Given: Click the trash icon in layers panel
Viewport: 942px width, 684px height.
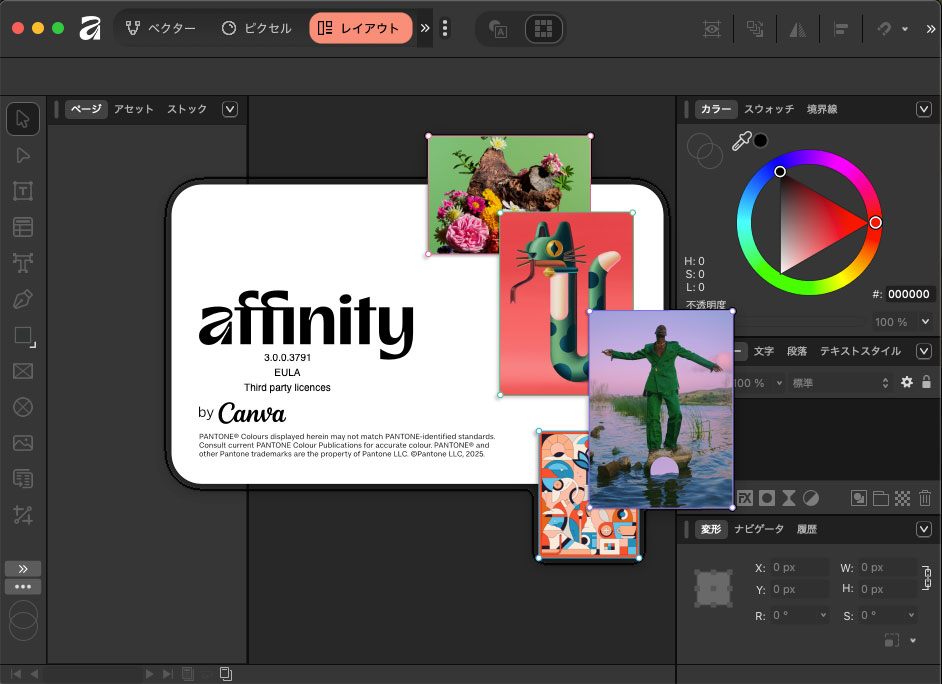Looking at the screenshot, I should click(x=925, y=498).
